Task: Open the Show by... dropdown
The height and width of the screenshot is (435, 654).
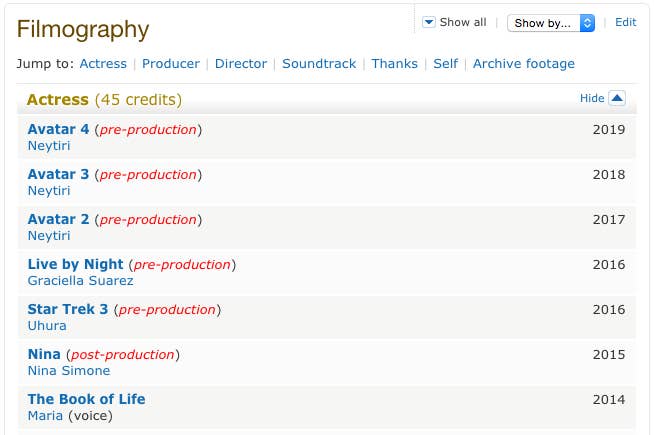Action: click(551, 23)
